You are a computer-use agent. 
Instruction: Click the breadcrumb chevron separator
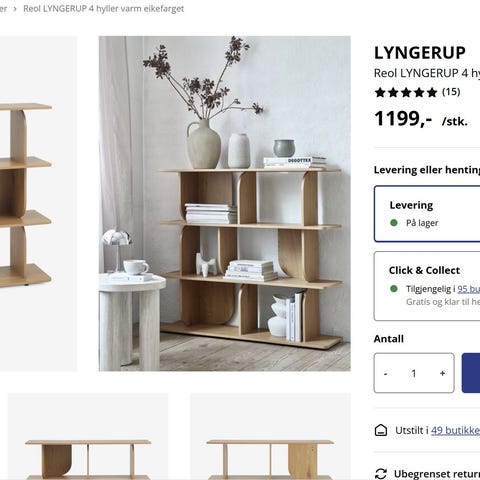pyautogui.click(x=15, y=9)
